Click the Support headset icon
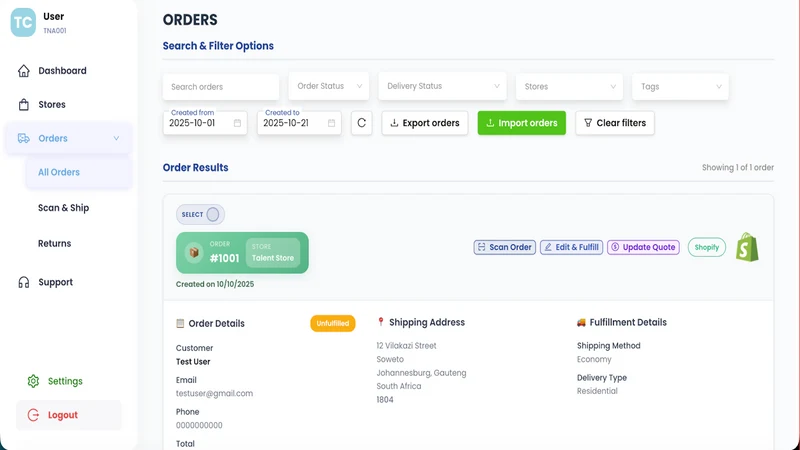800x450 pixels. point(23,282)
